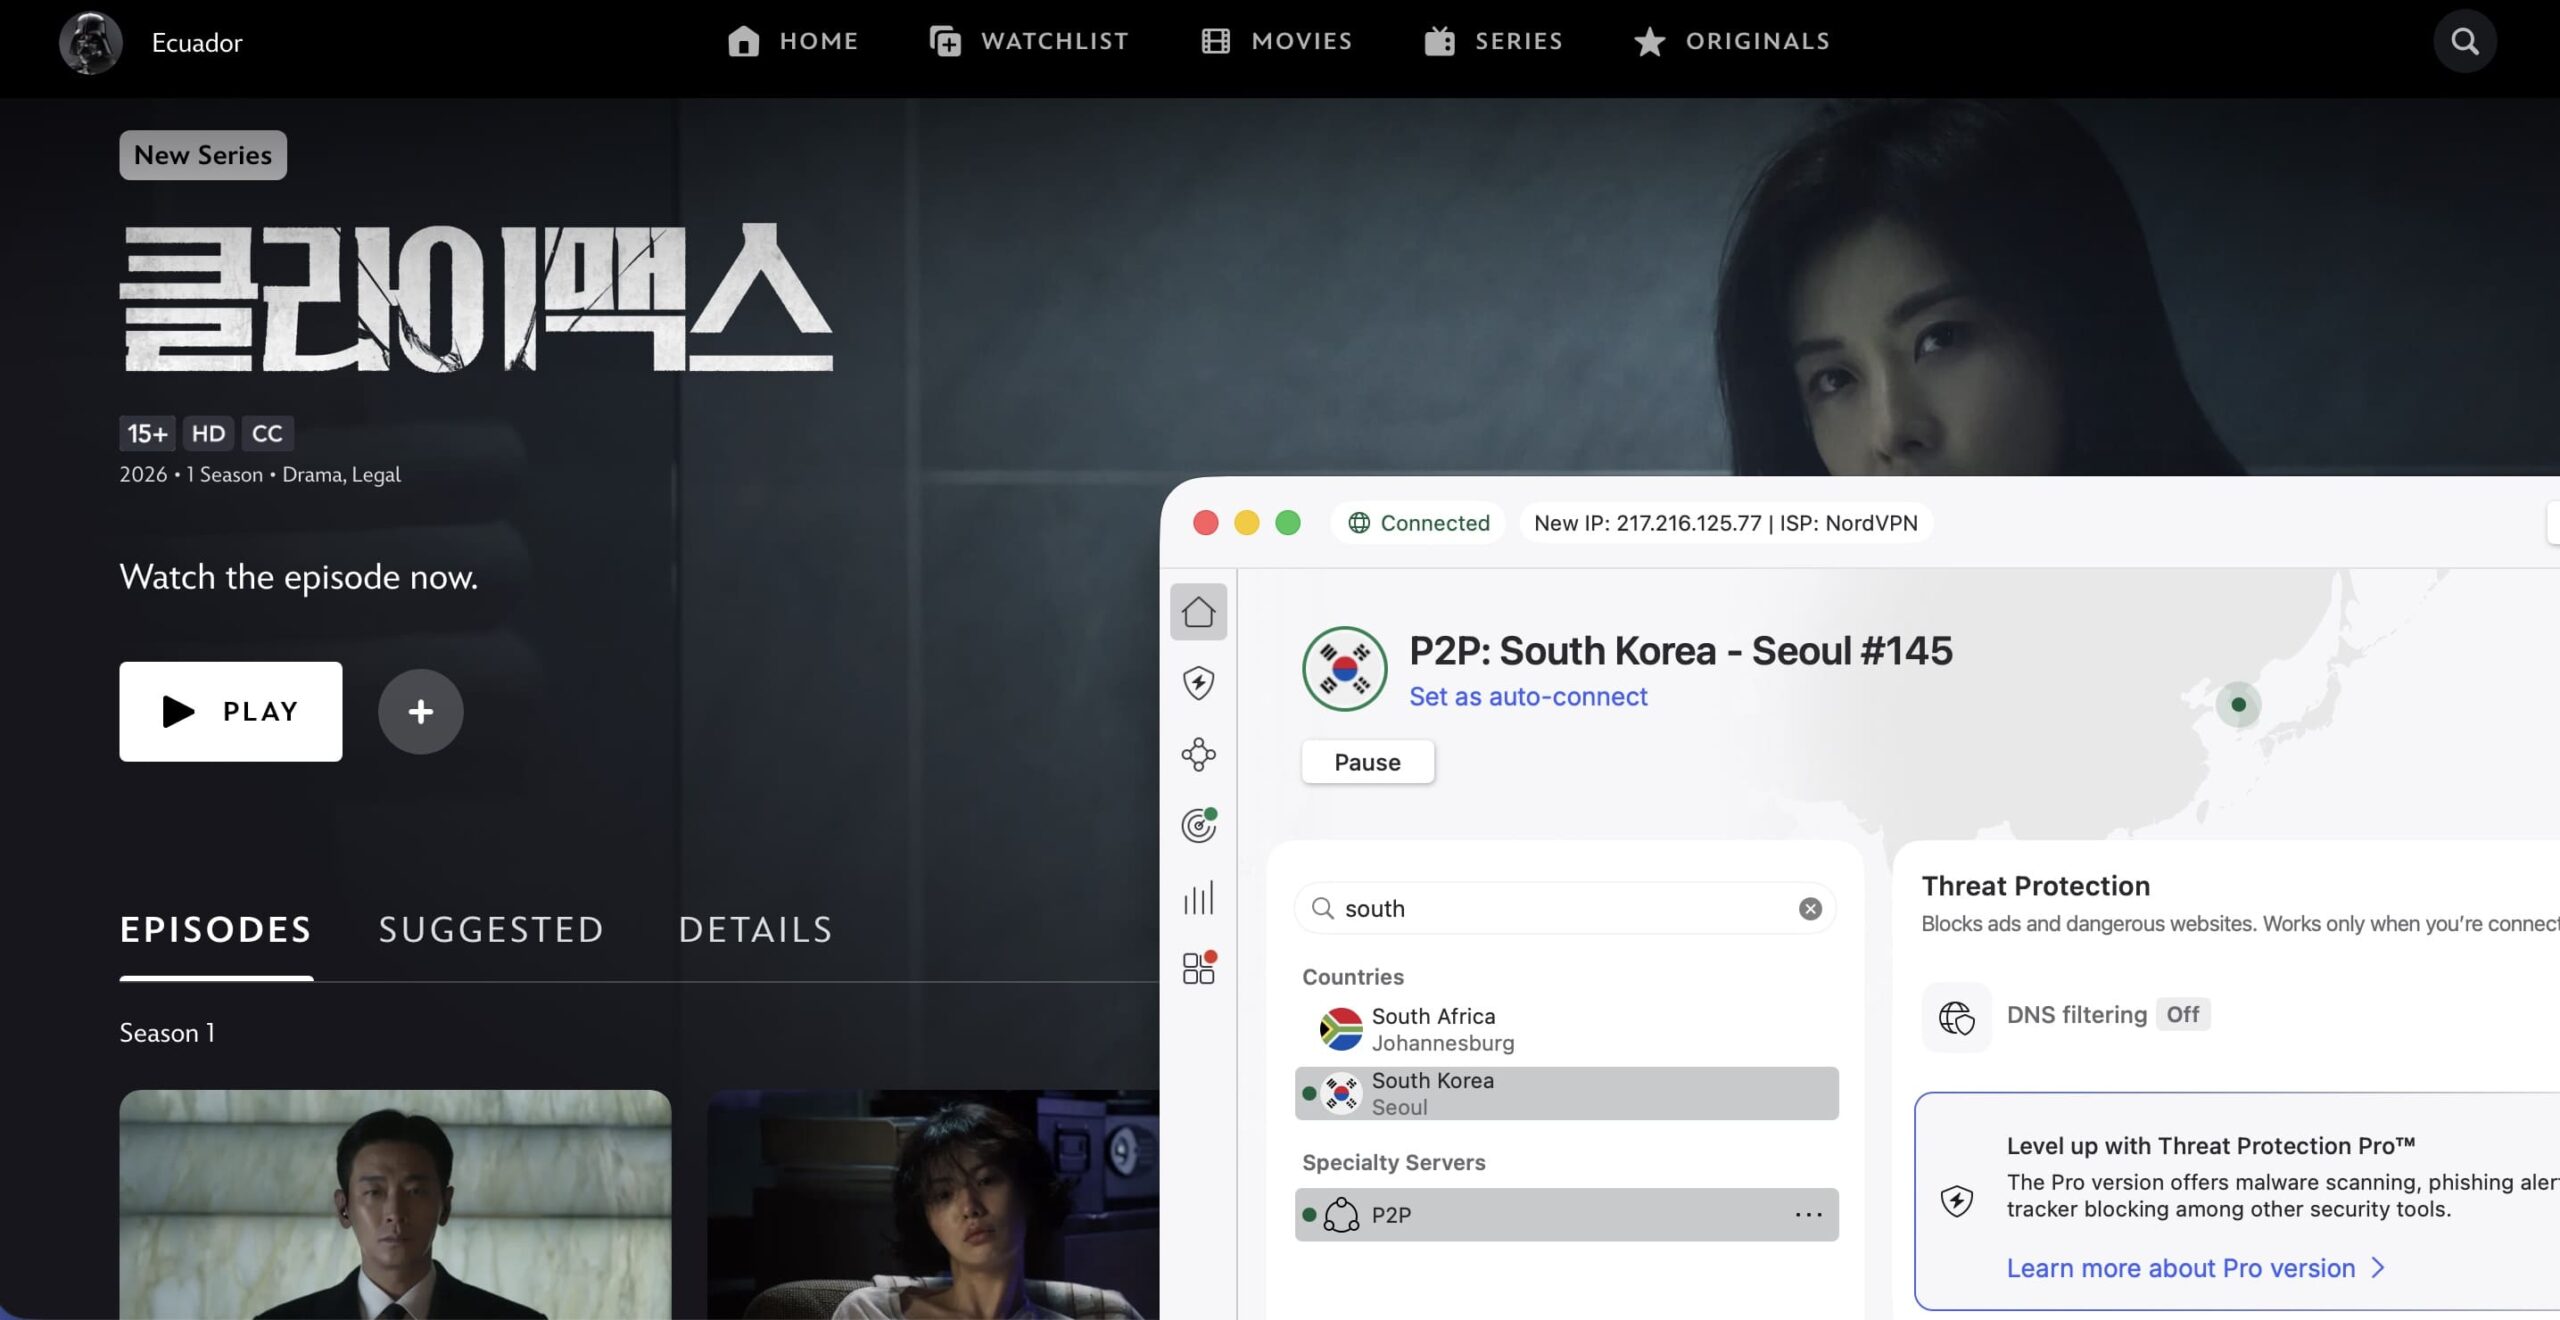
Task: Click the streaming site search icon
Action: tap(2464, 42)
